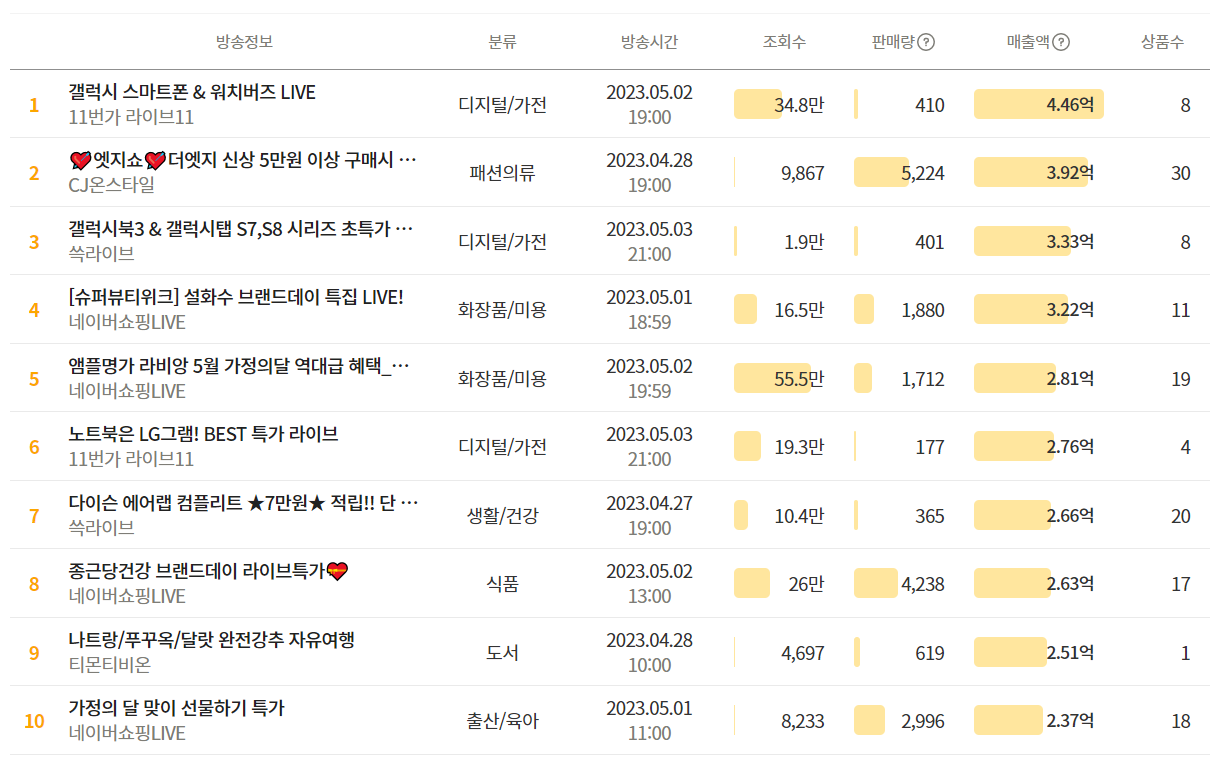Click the 2023.05.01 11:00 broadcast time
Image resolution: width=1227 pixels, height=765 pixels.
[649, 721]
